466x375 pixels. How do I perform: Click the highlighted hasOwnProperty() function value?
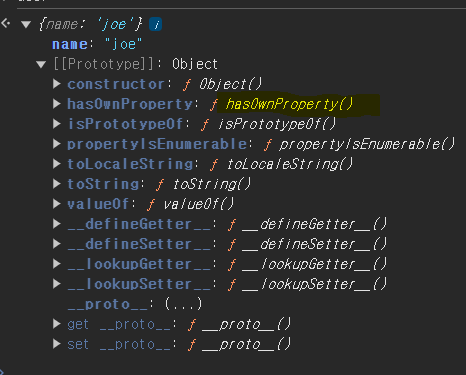[x=289, y=104]
